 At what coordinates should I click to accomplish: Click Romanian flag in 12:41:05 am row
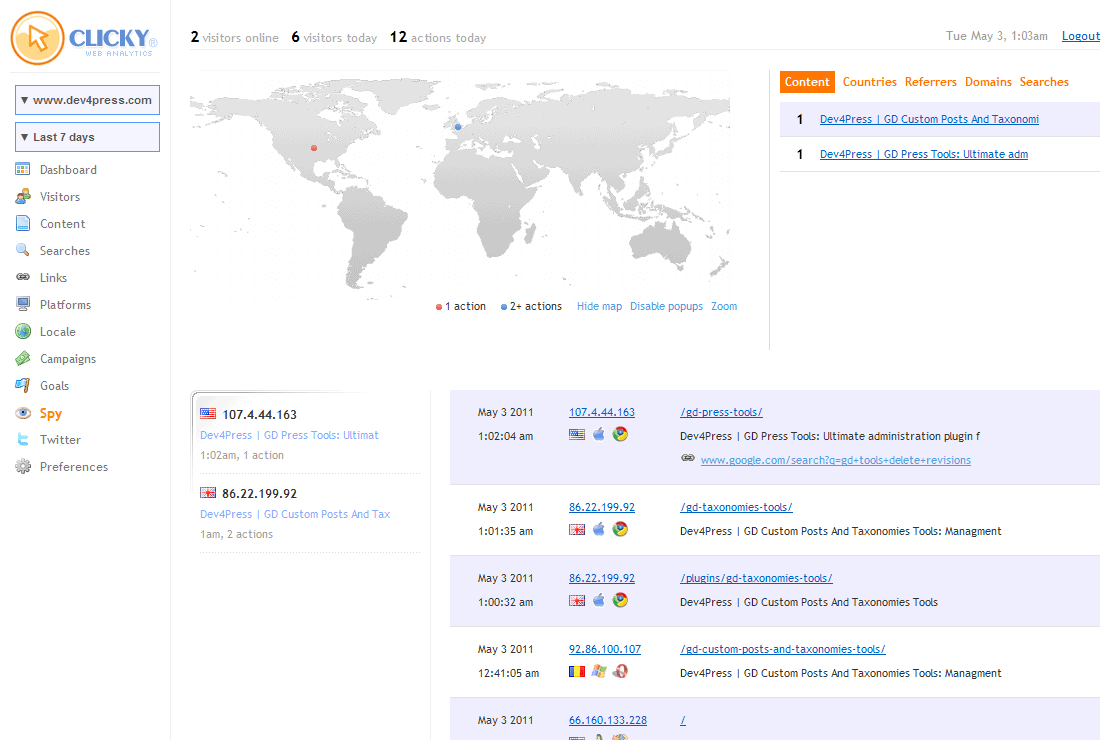pos(576,671)
